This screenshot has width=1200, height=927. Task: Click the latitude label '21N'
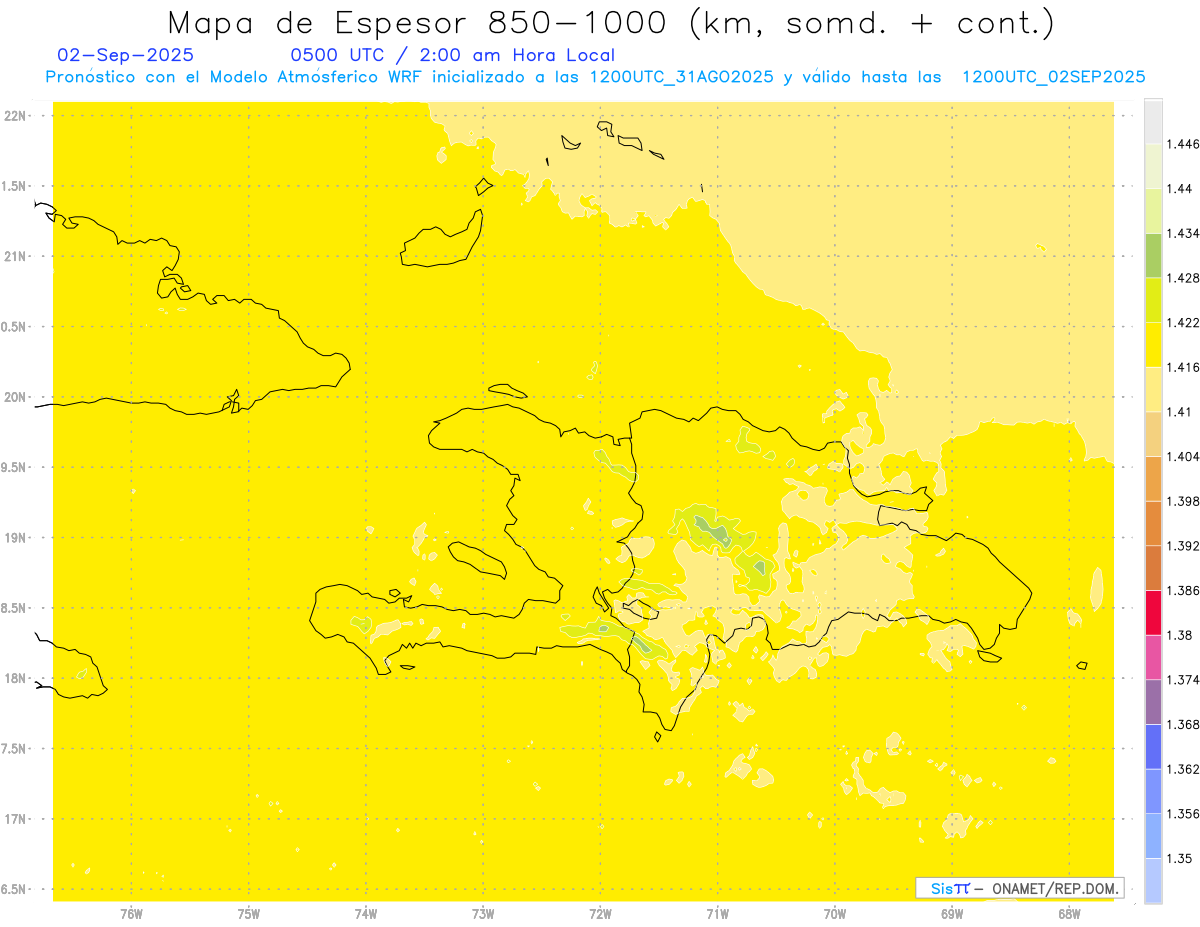pos(15,256)
